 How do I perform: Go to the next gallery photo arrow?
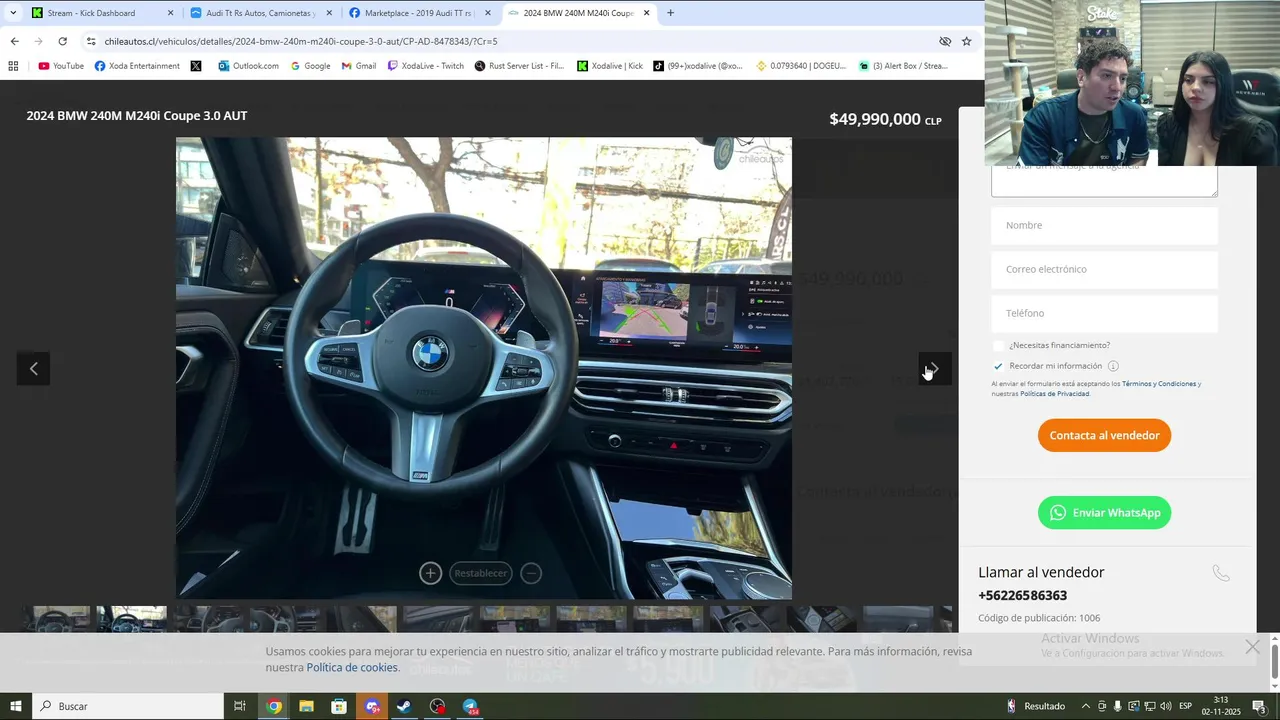[x=935, y=369]
